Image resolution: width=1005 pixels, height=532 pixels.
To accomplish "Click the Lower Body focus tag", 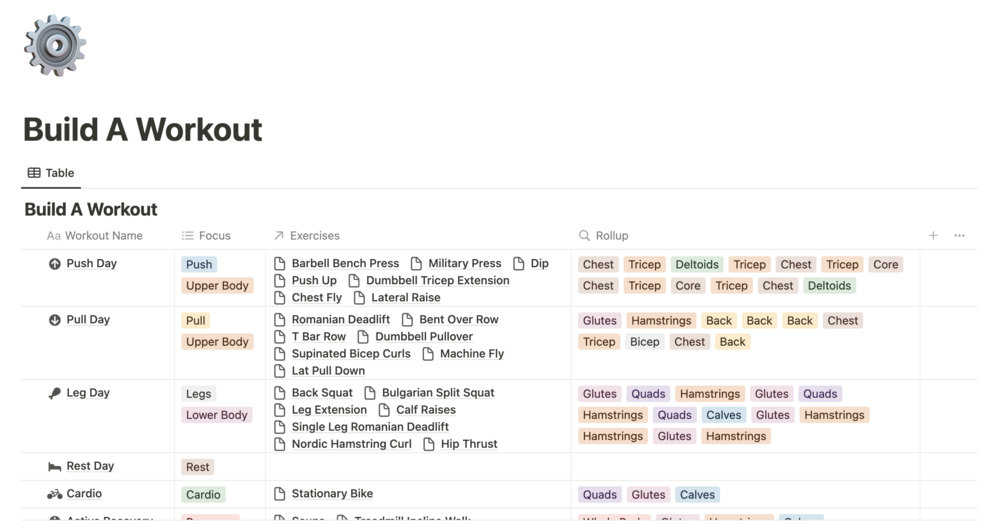I will click(x=217, y=415).
